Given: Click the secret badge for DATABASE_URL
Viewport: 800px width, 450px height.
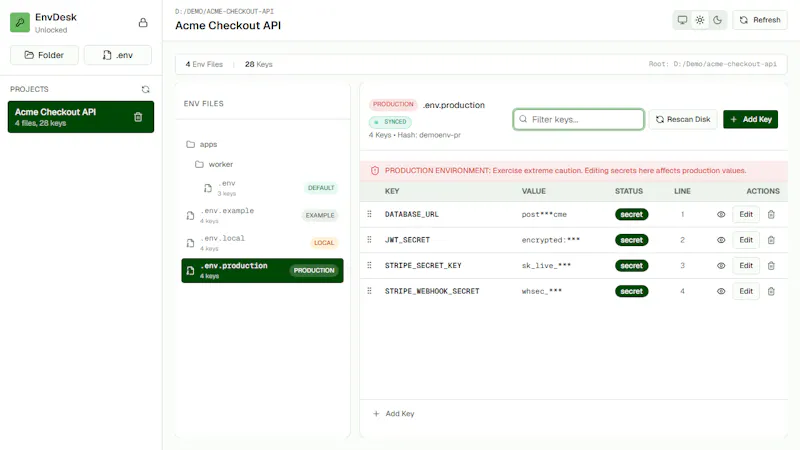Looking at the screenshot, I should click(632, 215).
